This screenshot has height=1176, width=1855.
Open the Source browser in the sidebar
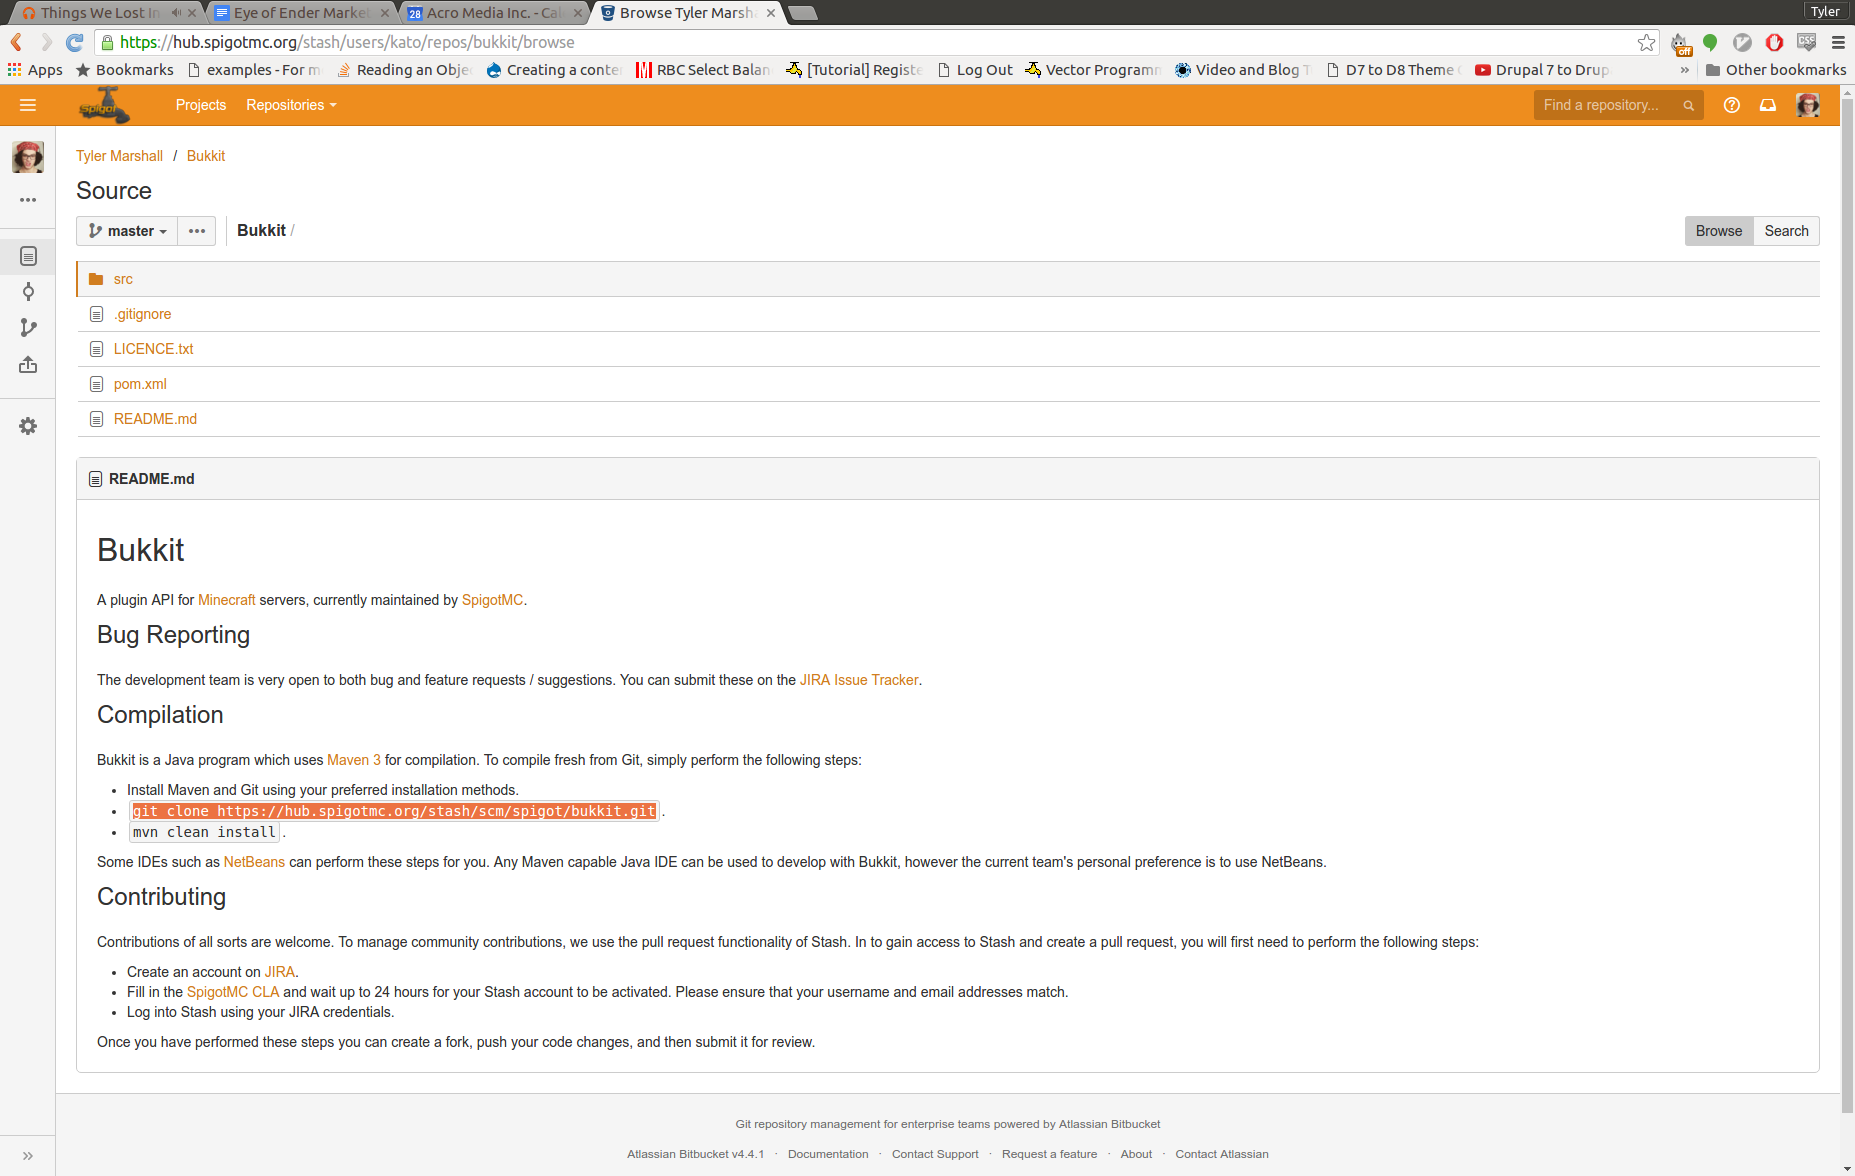27,256
